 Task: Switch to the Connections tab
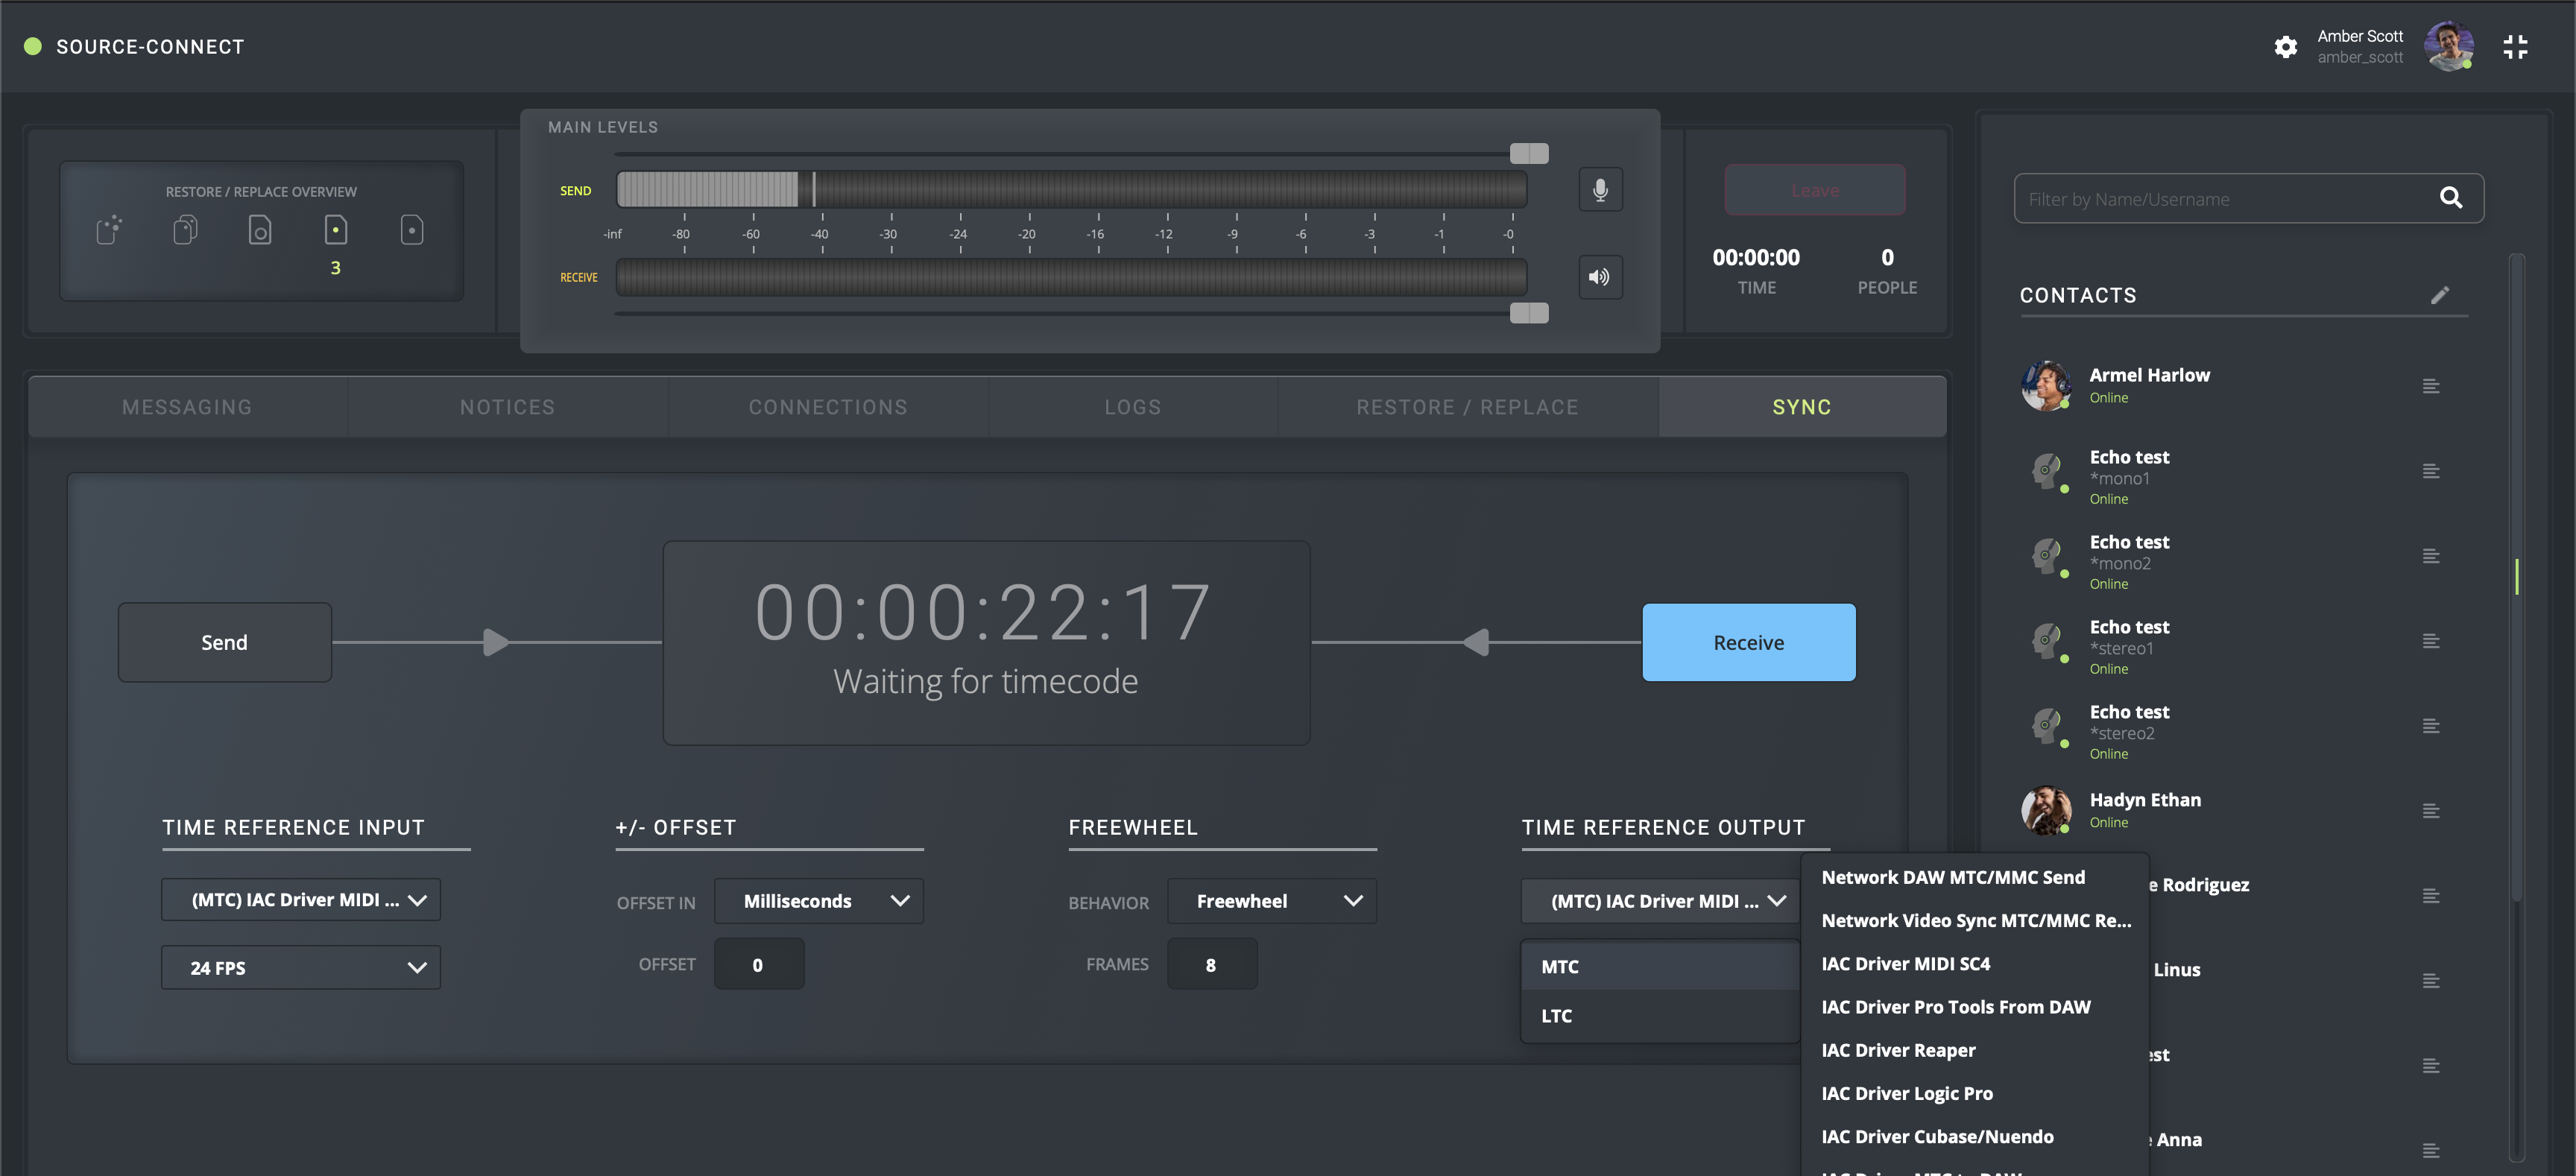(x=827, y=407)
